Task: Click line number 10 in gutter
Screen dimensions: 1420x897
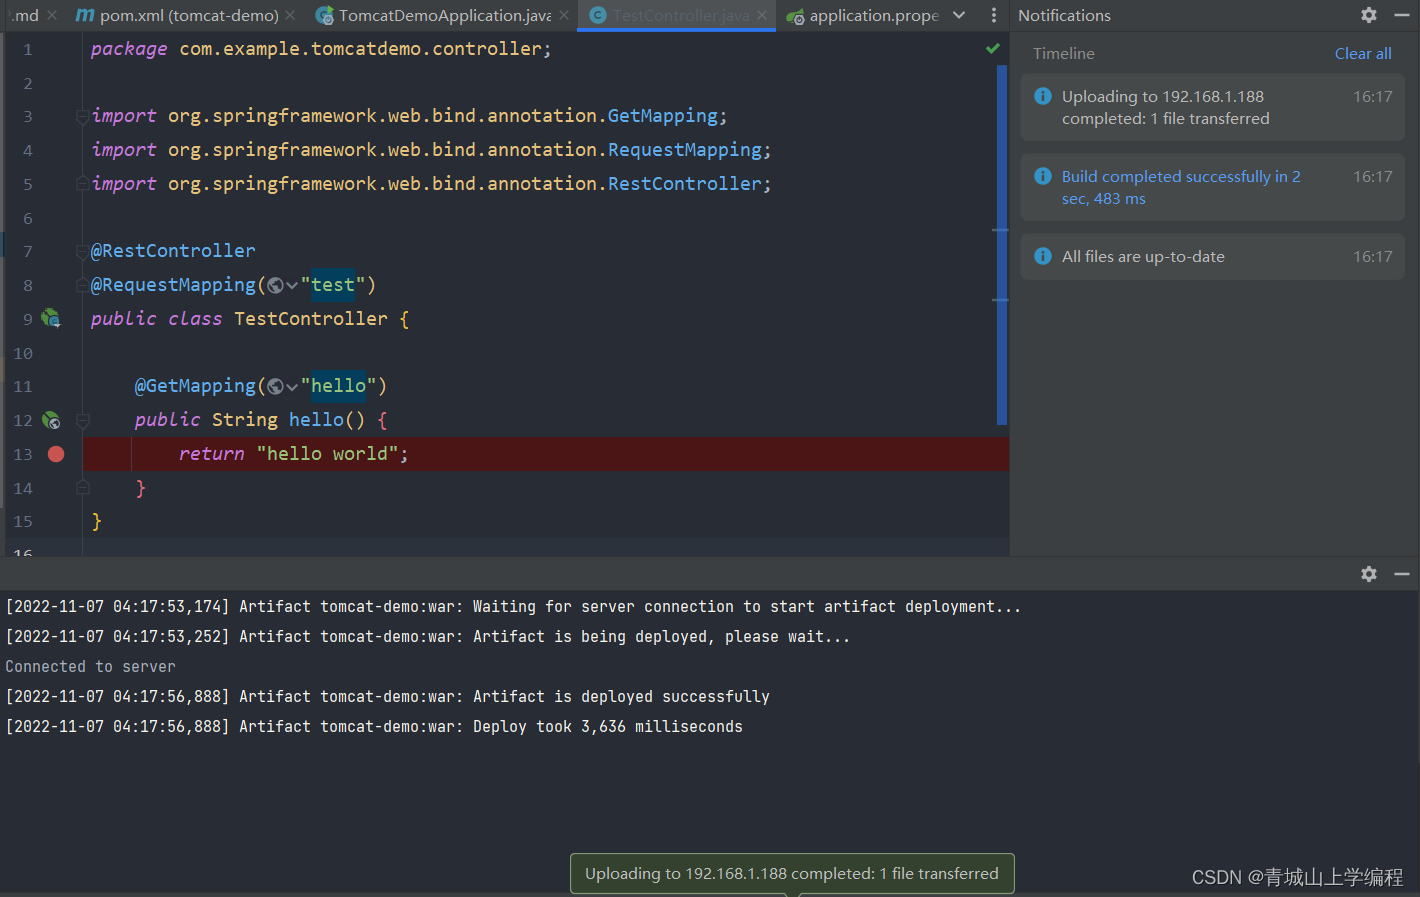Action: (x=23, y=353)
